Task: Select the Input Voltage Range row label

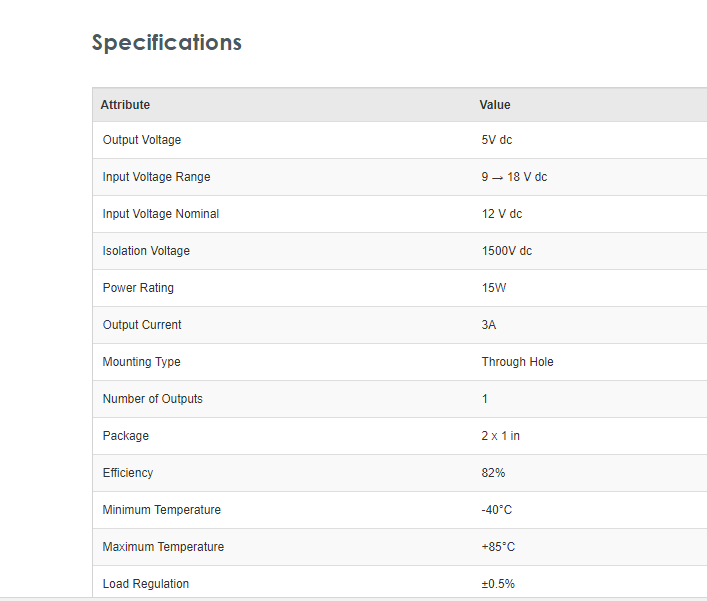Action: (x=156, y=177)
